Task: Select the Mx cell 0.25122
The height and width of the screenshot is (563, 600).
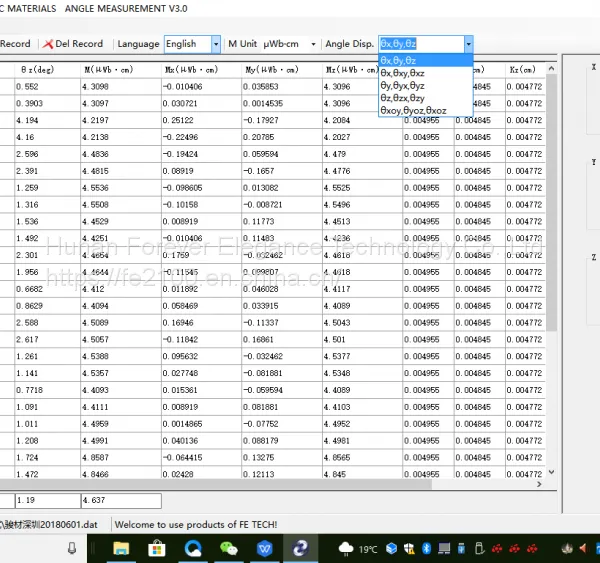Action: pos(201,121)
